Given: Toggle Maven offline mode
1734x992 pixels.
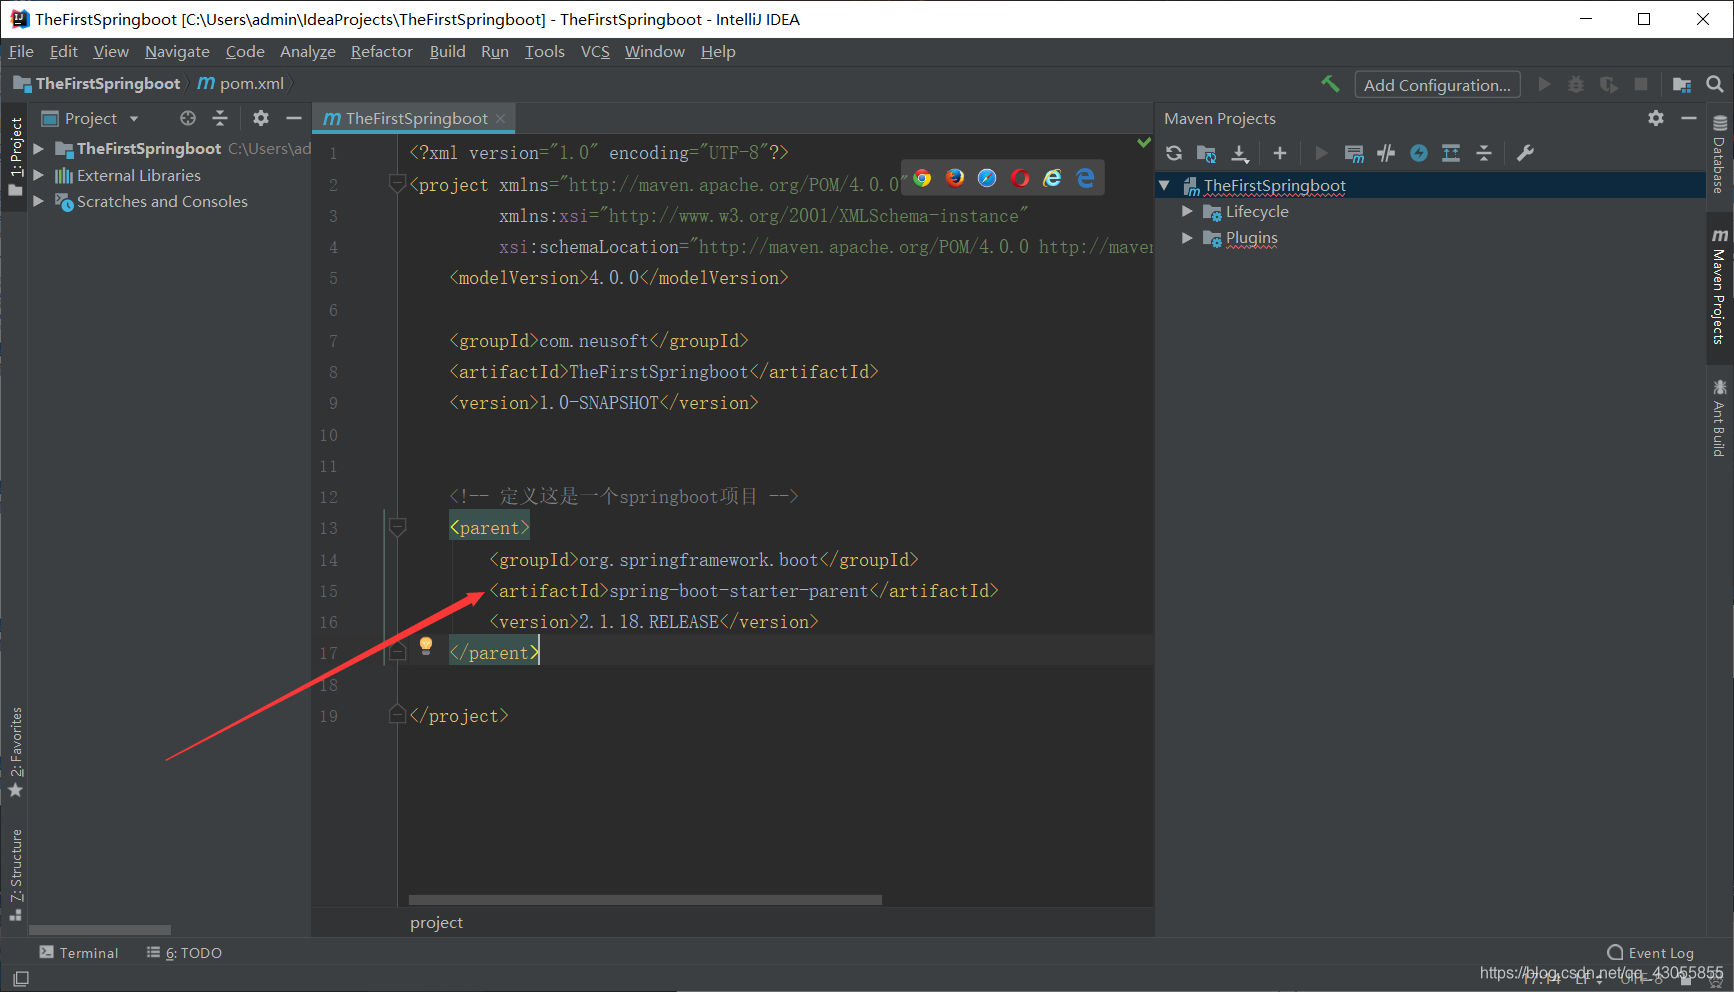Looking at the screenshot, I should 1386,153.
